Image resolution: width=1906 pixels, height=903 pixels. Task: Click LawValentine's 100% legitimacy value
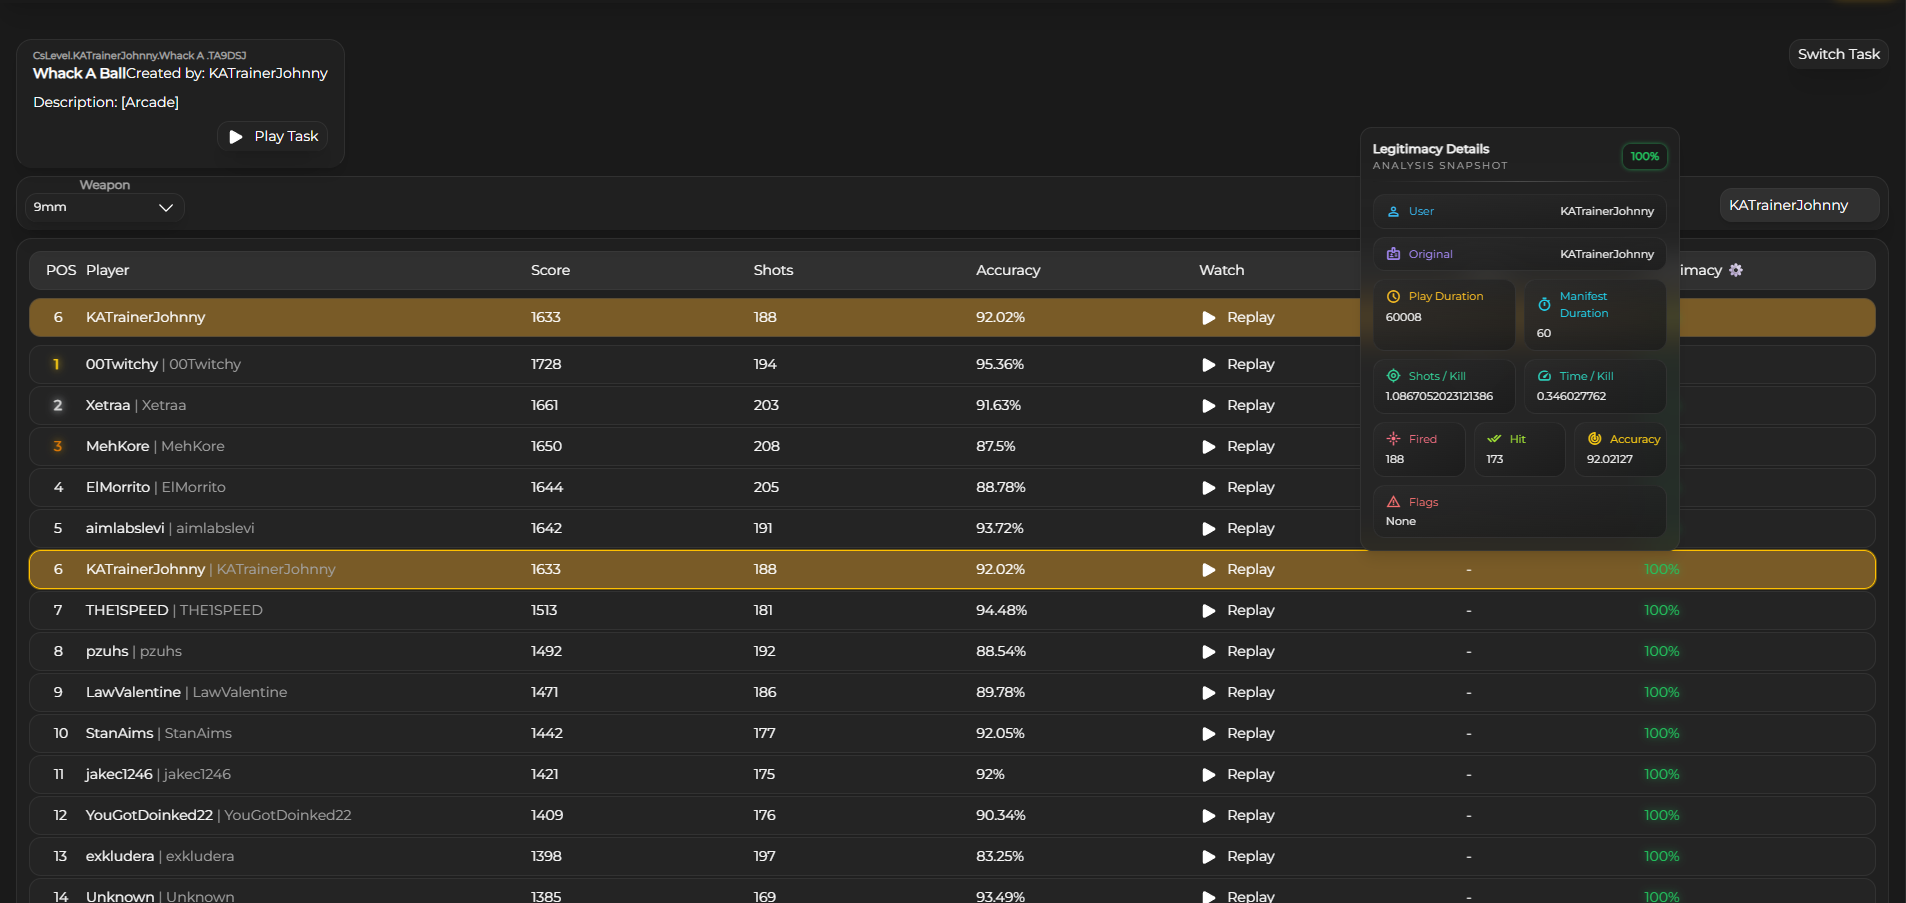click(1661, 692)
